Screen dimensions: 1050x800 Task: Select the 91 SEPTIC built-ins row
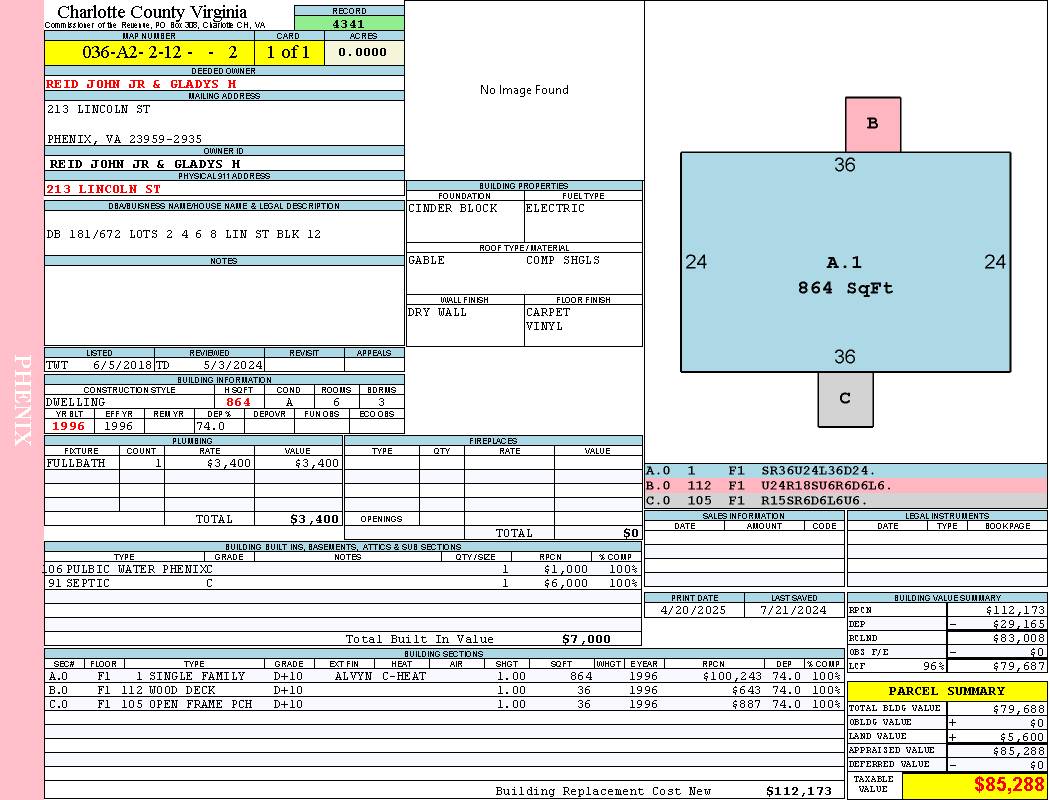[x=342, y=583]
